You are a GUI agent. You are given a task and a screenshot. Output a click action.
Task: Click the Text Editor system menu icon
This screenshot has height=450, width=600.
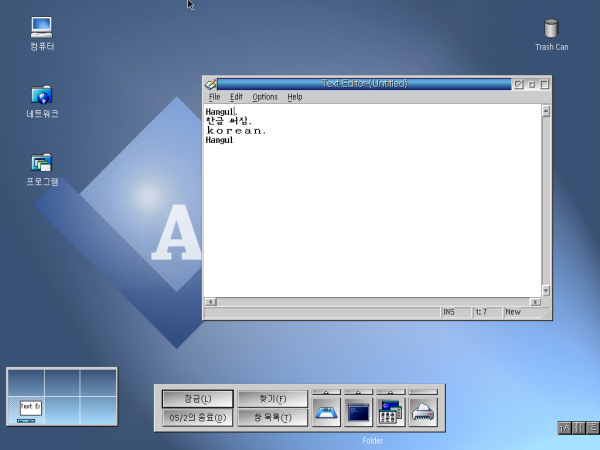pyautogui.click(x=210, y=84)
